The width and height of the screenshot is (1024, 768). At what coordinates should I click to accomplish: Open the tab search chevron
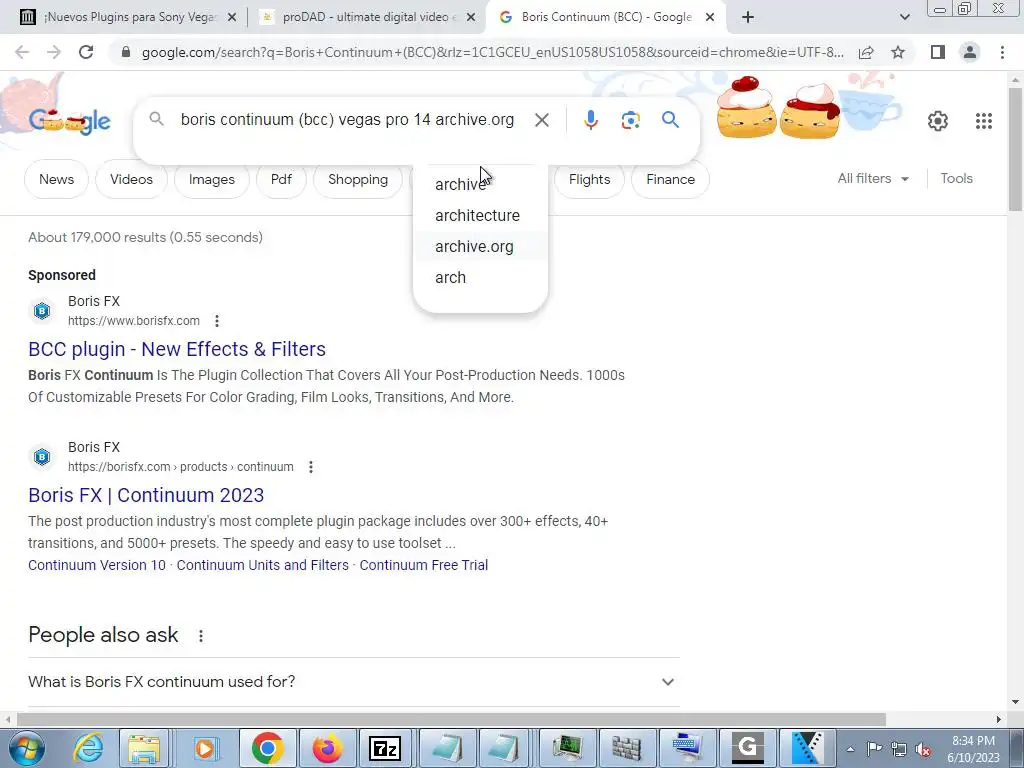[904, 17]
